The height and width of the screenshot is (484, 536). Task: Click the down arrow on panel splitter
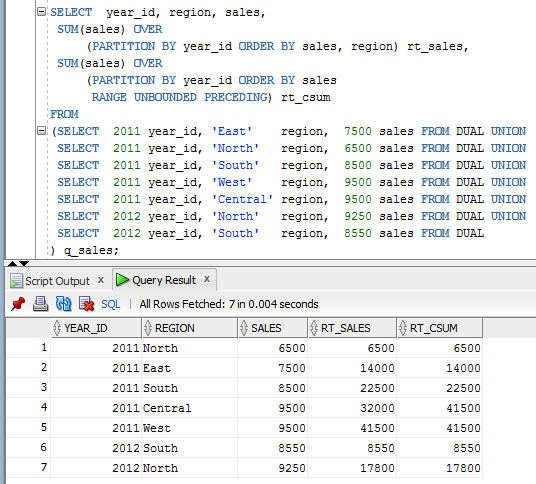pos(24,264)
